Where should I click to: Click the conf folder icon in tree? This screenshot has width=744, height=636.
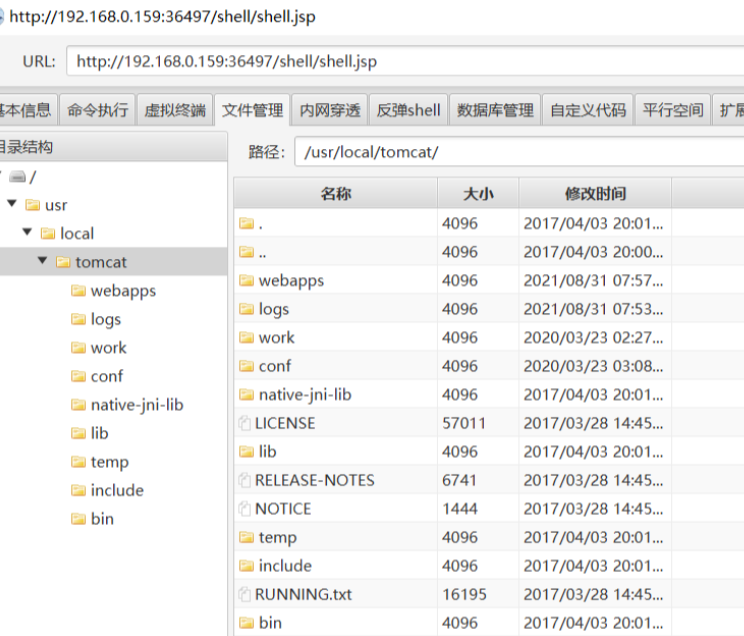coord(79,377)
